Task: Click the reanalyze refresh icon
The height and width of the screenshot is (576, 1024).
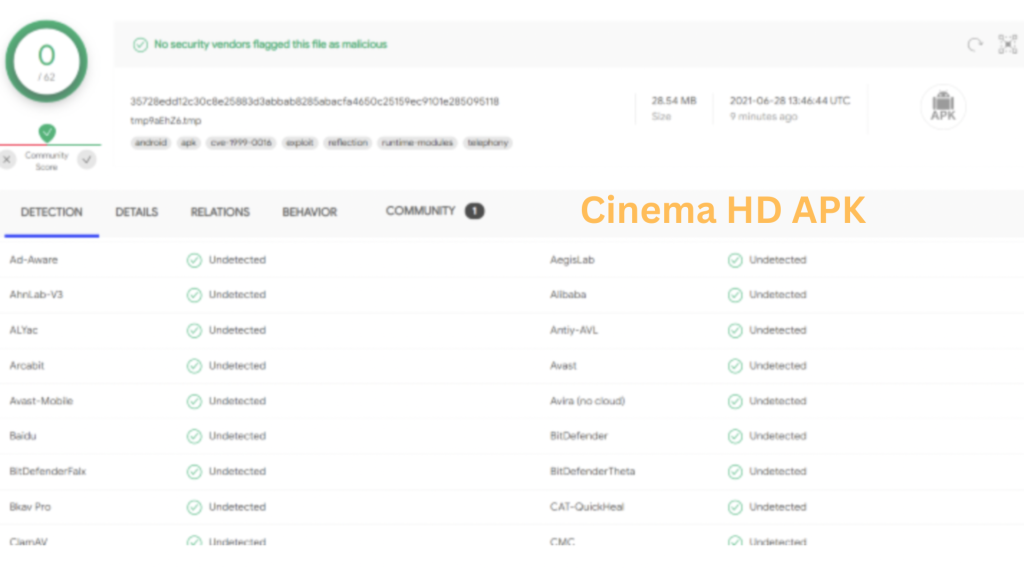Action: pyautogui.click(x=975, y=44)
